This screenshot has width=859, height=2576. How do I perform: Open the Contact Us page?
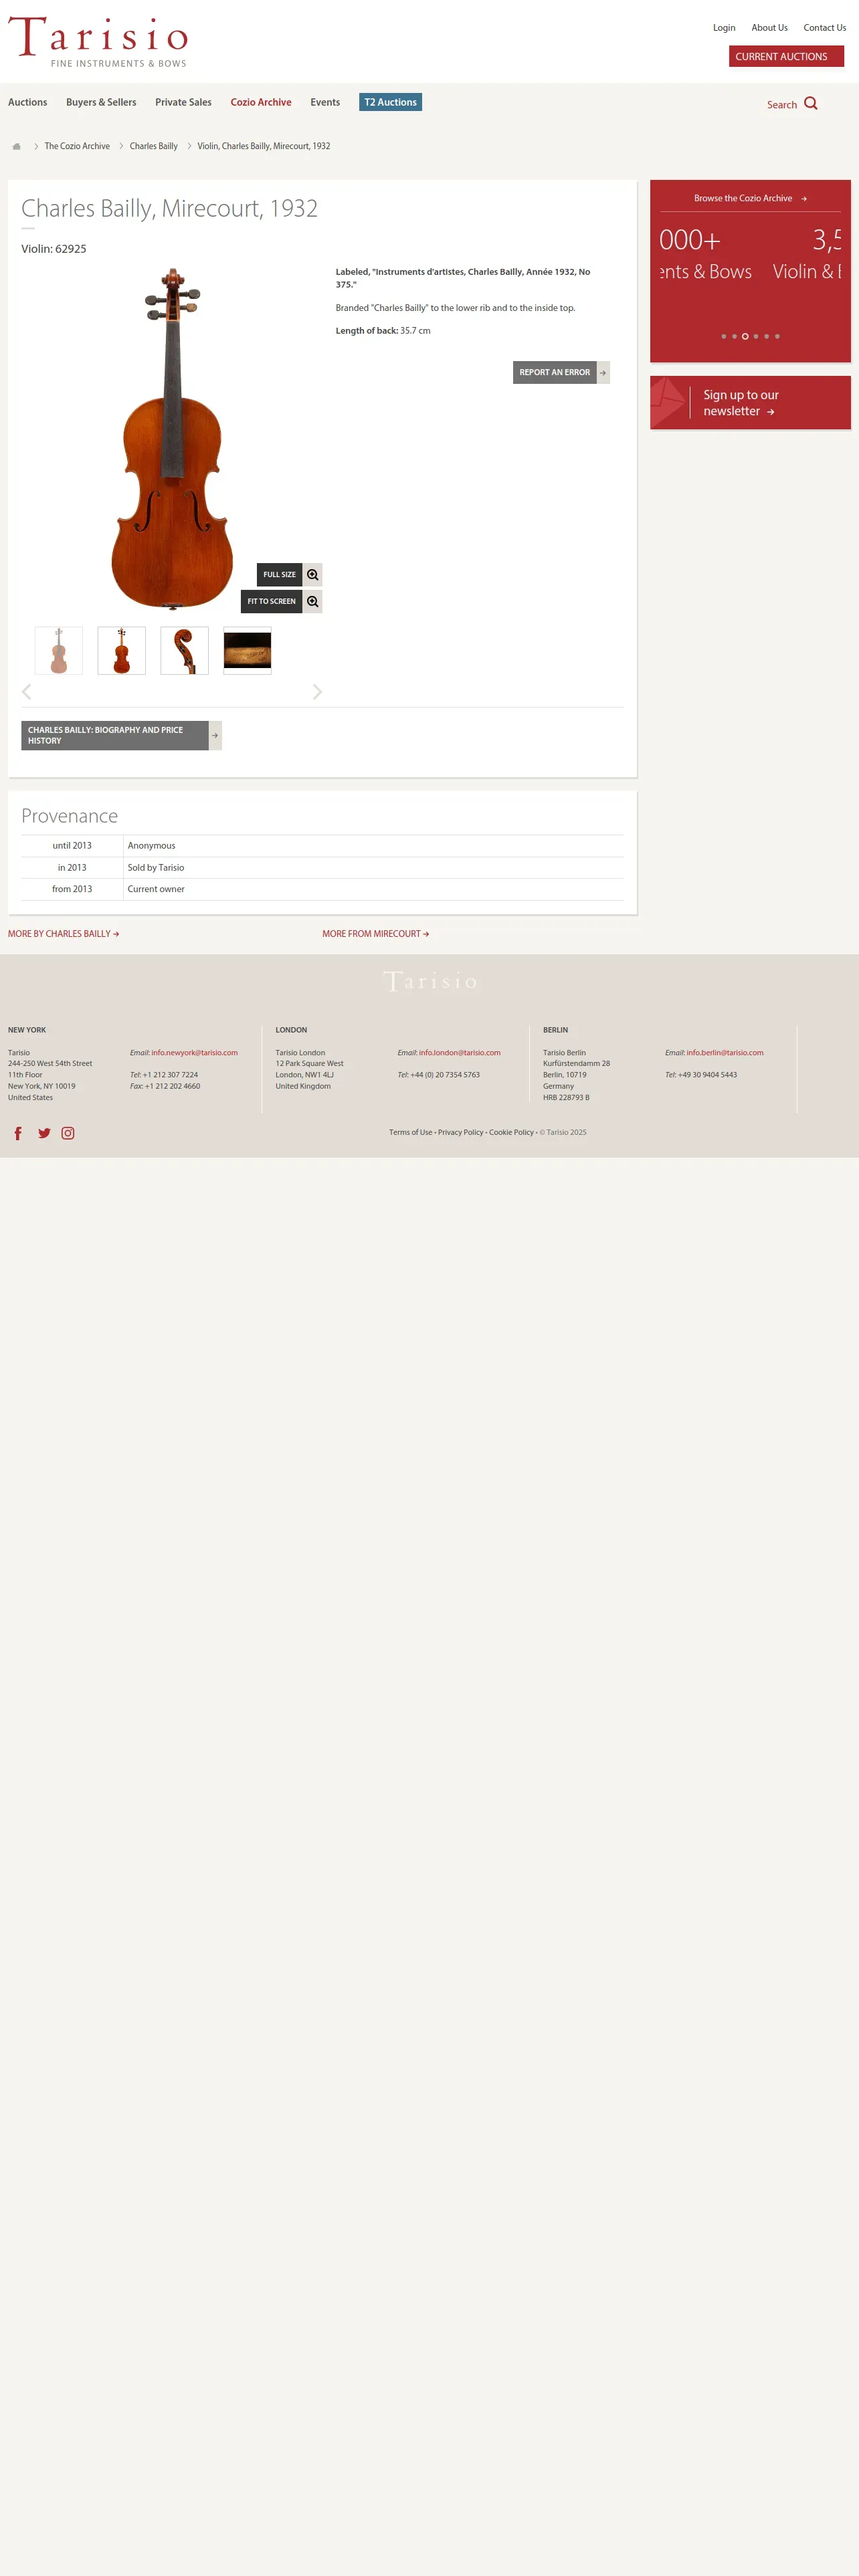point(825,28)
